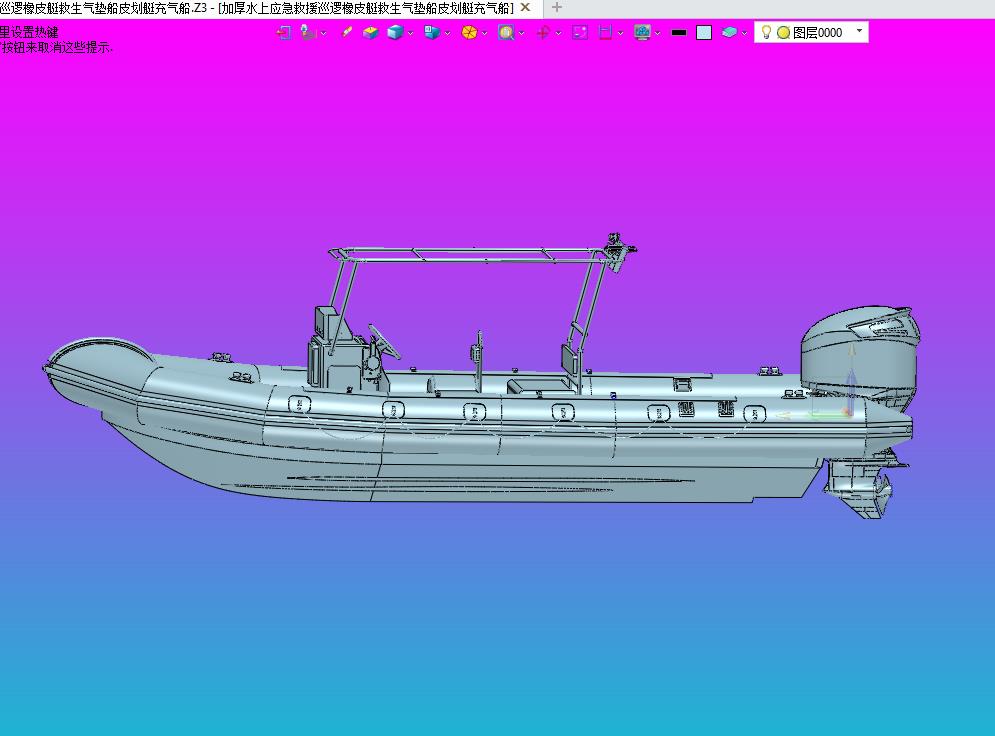Click the magnifier zoom icon
Image resolution: width=995 pixels, height=736 pixels.
[x=506, y=32]
